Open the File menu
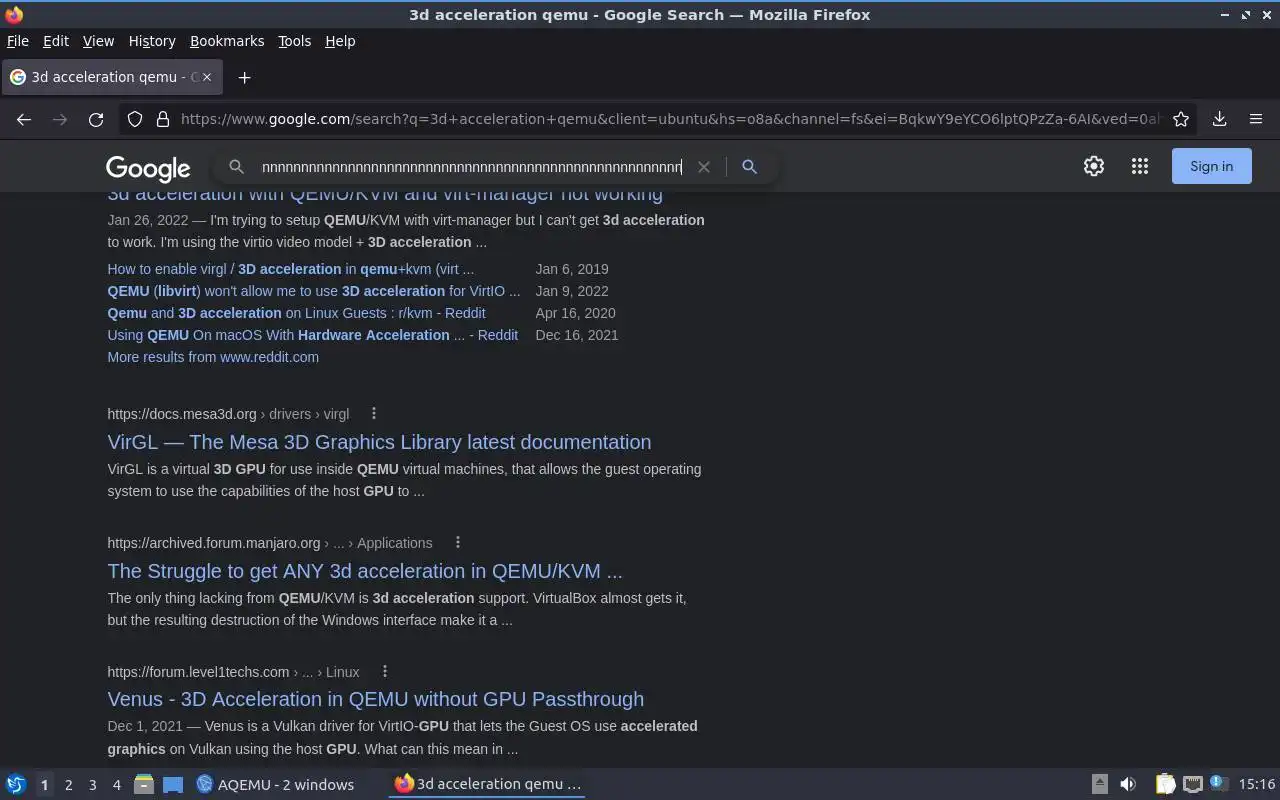Image resolution: width=1280 pixels, height=800 pixels. click(x=18, y=41)
